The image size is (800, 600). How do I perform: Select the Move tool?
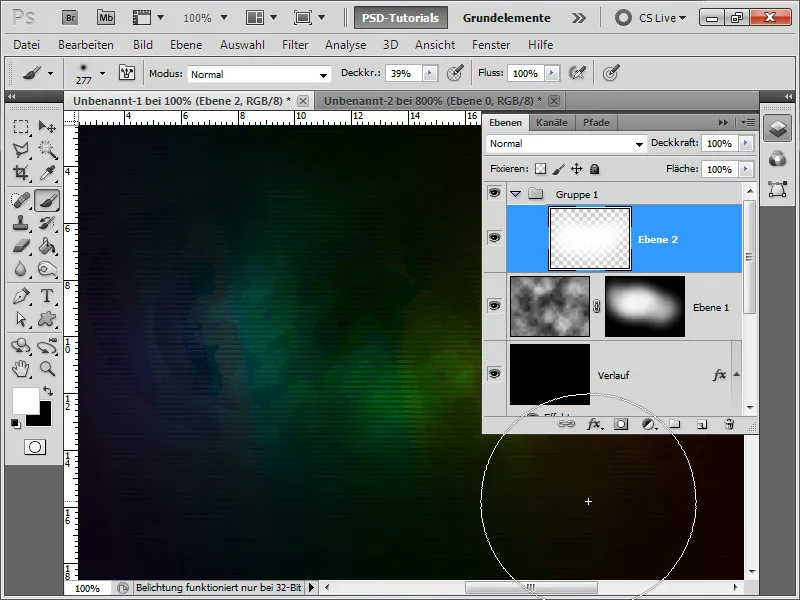pyautogui.click(x=47, y=126)
